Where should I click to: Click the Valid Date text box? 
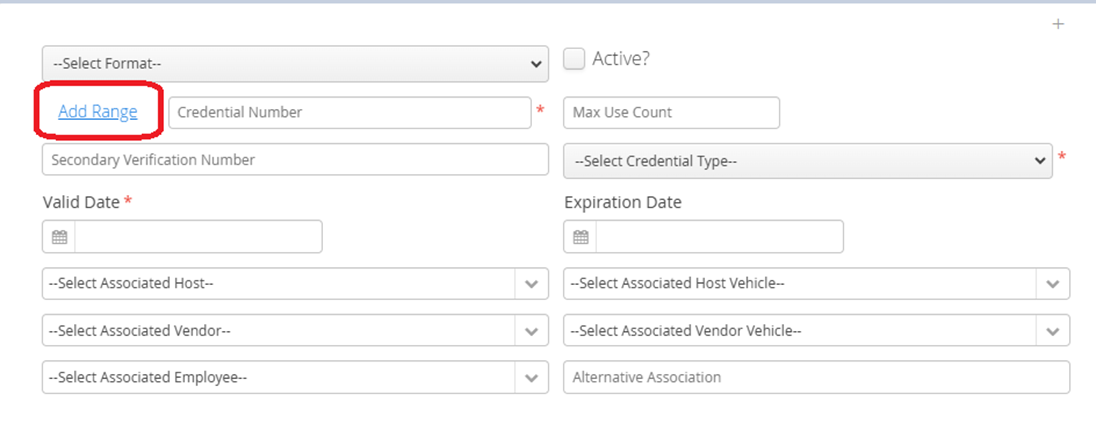point(199,237)
